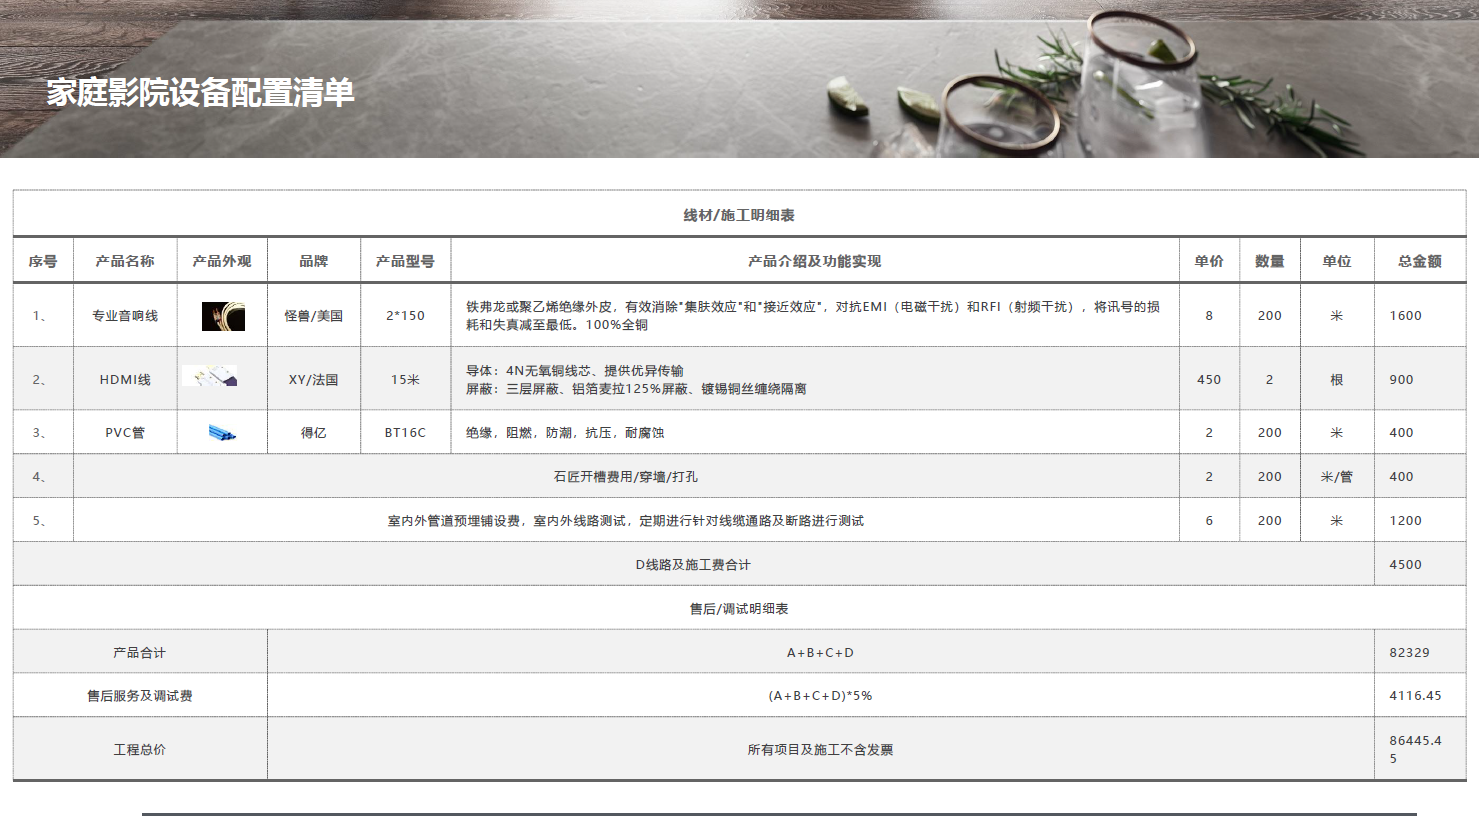Select the 线材/施工明细表 heading
Image resolution: width=1479 pixels, height=831 pixels.
(739, 215)
